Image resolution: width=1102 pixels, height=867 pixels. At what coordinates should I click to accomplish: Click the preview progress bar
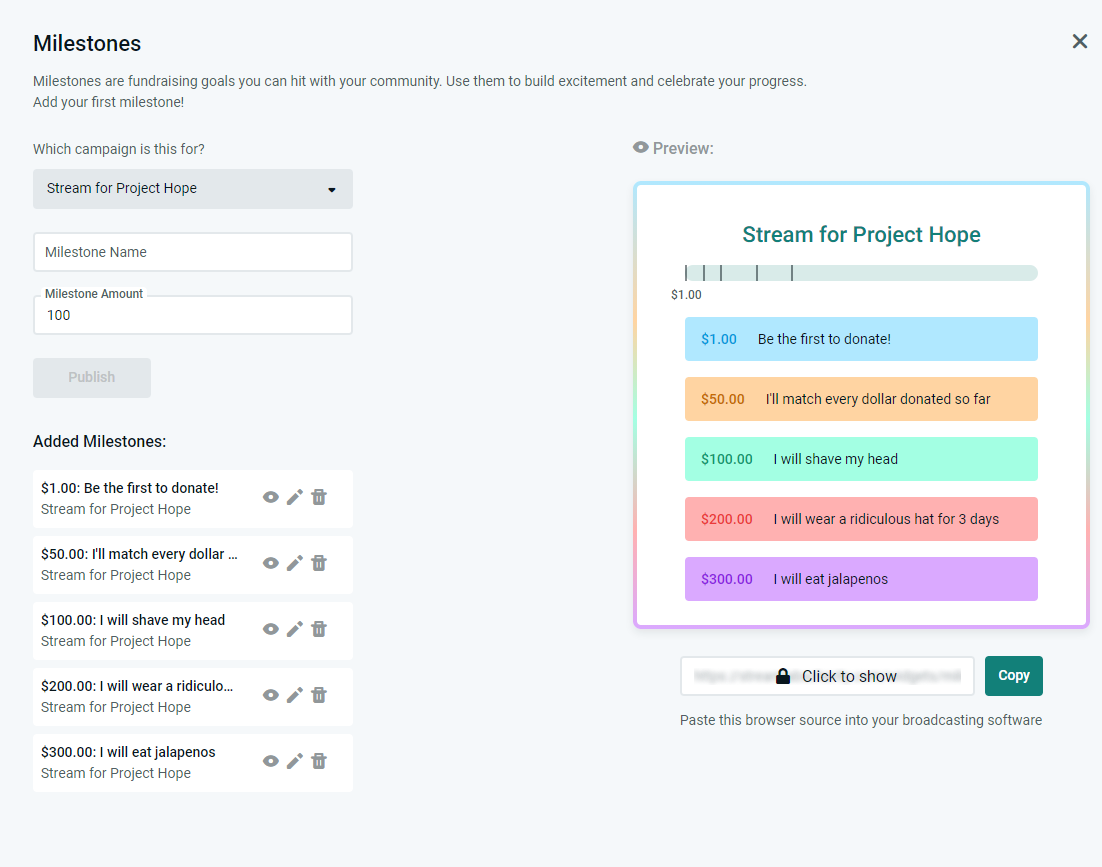click(x=861, y=273)
